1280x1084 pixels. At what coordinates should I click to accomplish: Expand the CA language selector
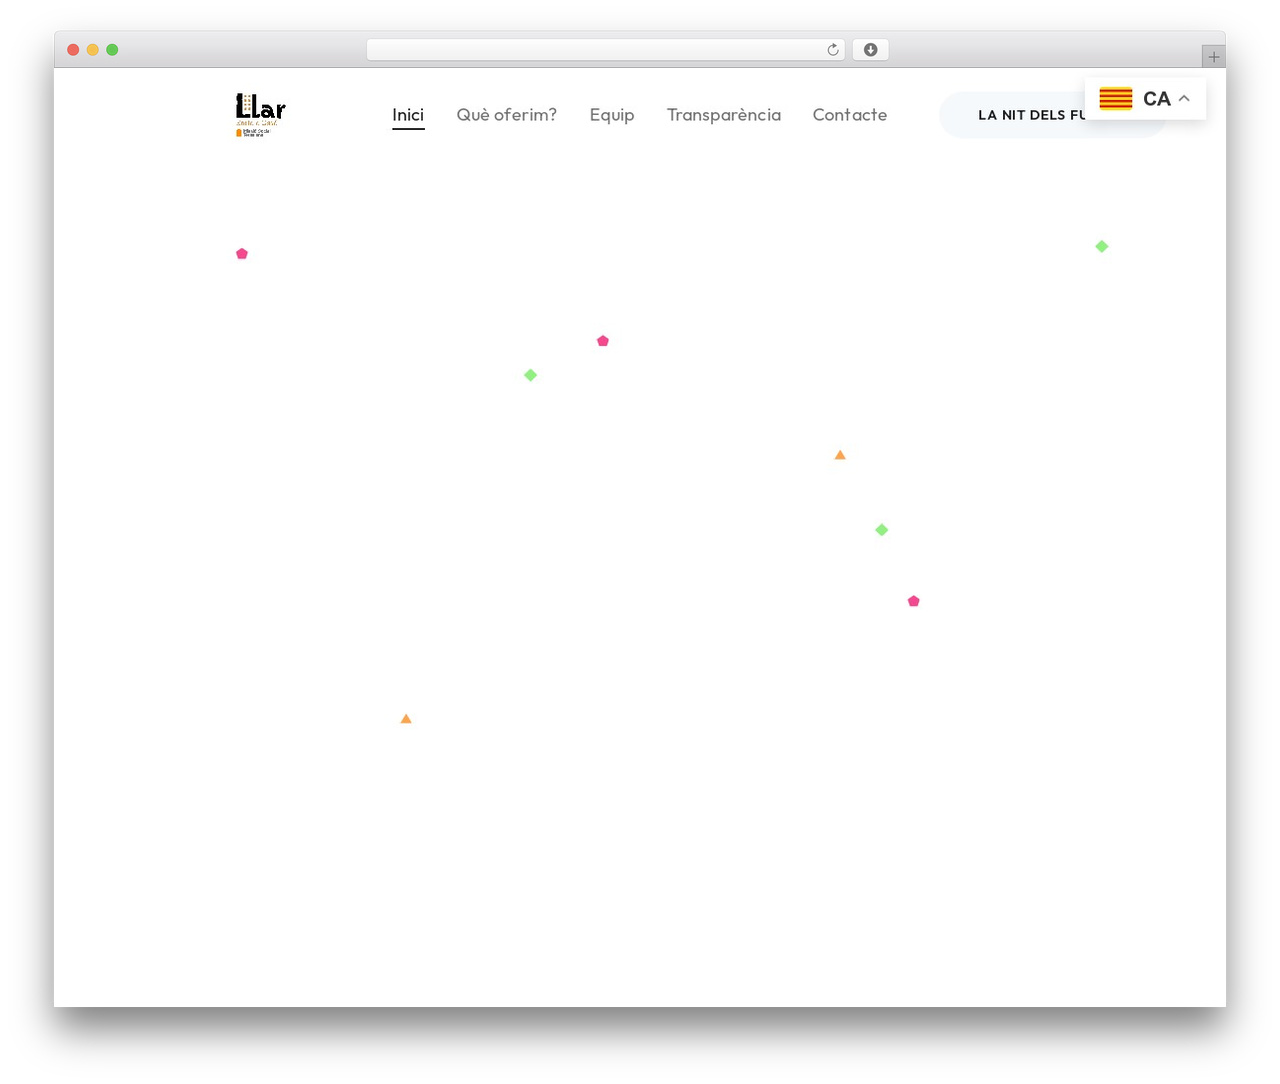[1145, 98]
